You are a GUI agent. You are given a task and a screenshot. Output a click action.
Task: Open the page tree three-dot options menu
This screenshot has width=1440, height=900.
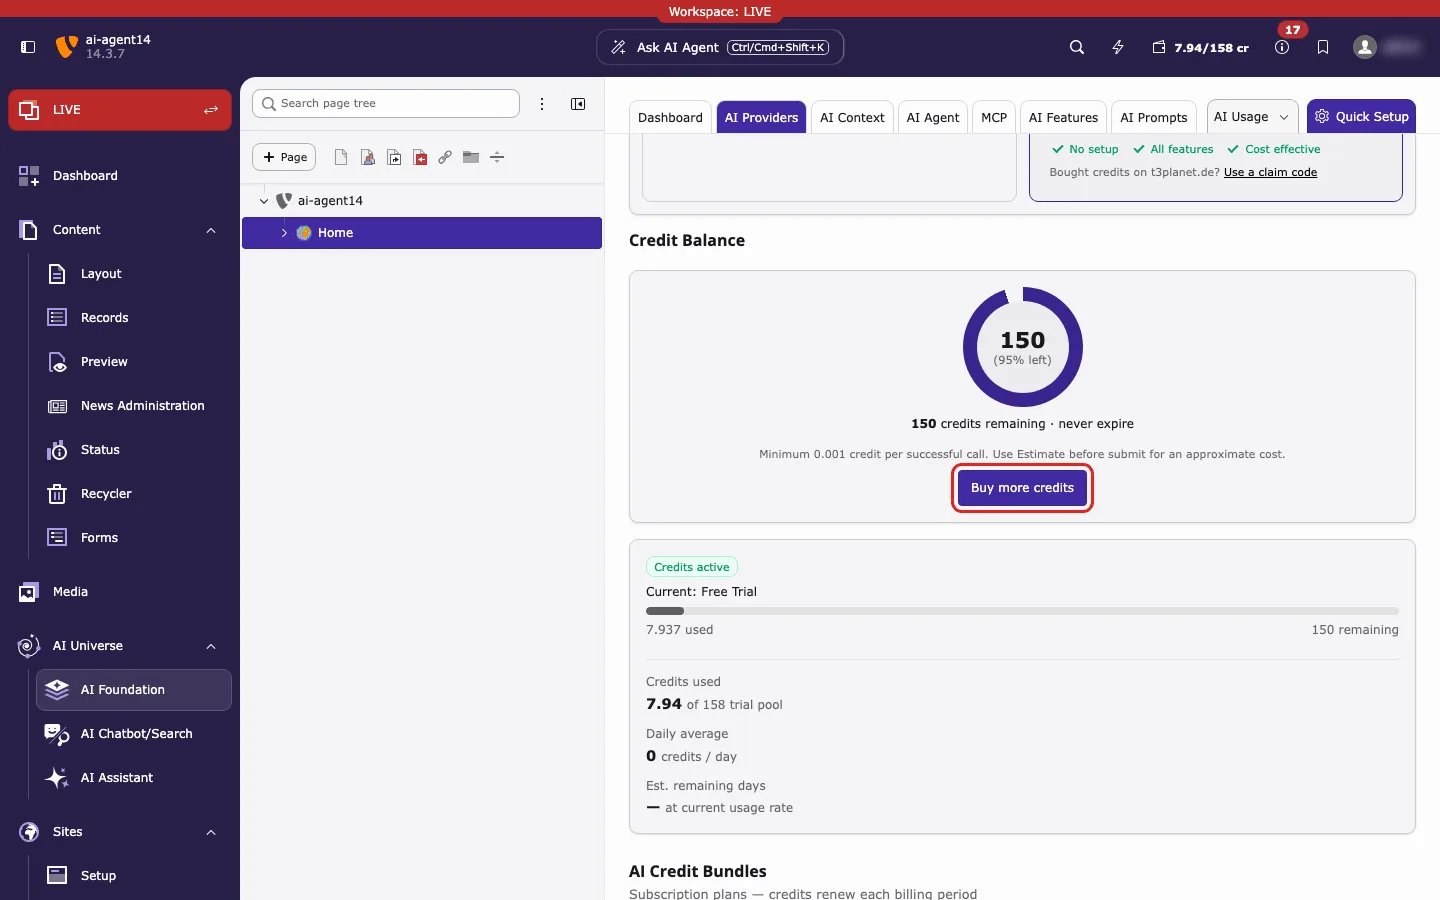[542, 104]
